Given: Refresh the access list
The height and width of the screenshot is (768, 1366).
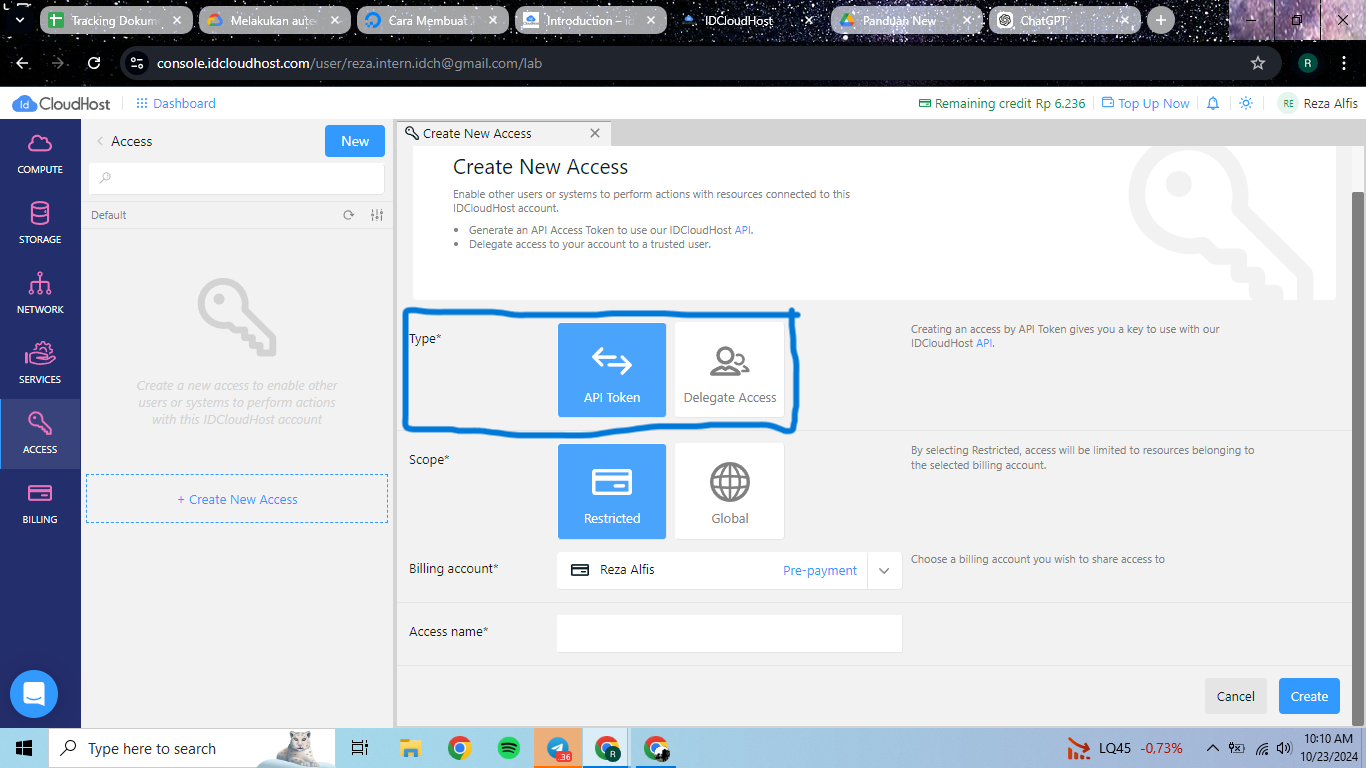Looking at the screenshot, I should [x=348, y=215].
